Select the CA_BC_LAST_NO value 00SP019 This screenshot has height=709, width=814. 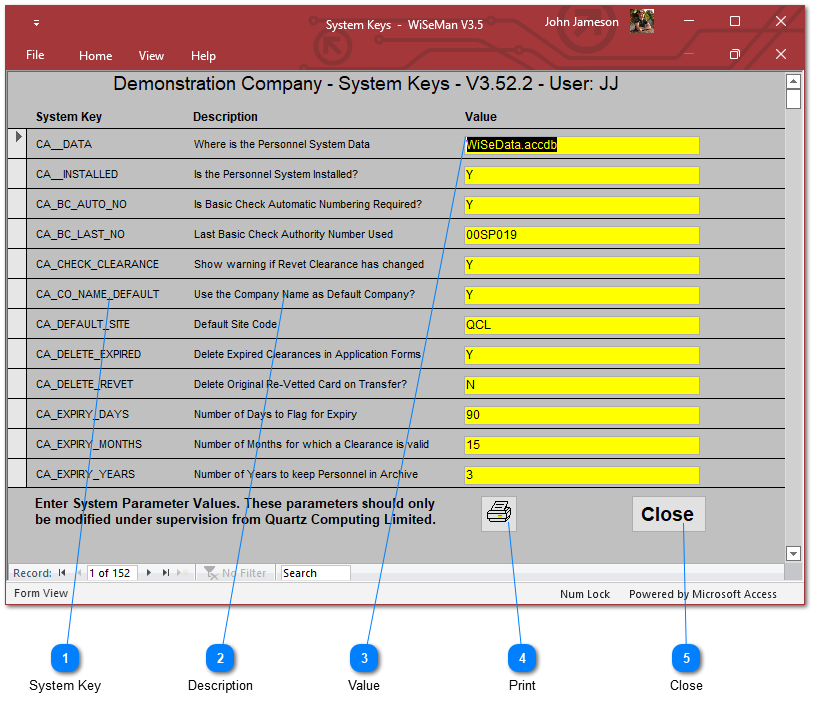(x=581, y=235)
